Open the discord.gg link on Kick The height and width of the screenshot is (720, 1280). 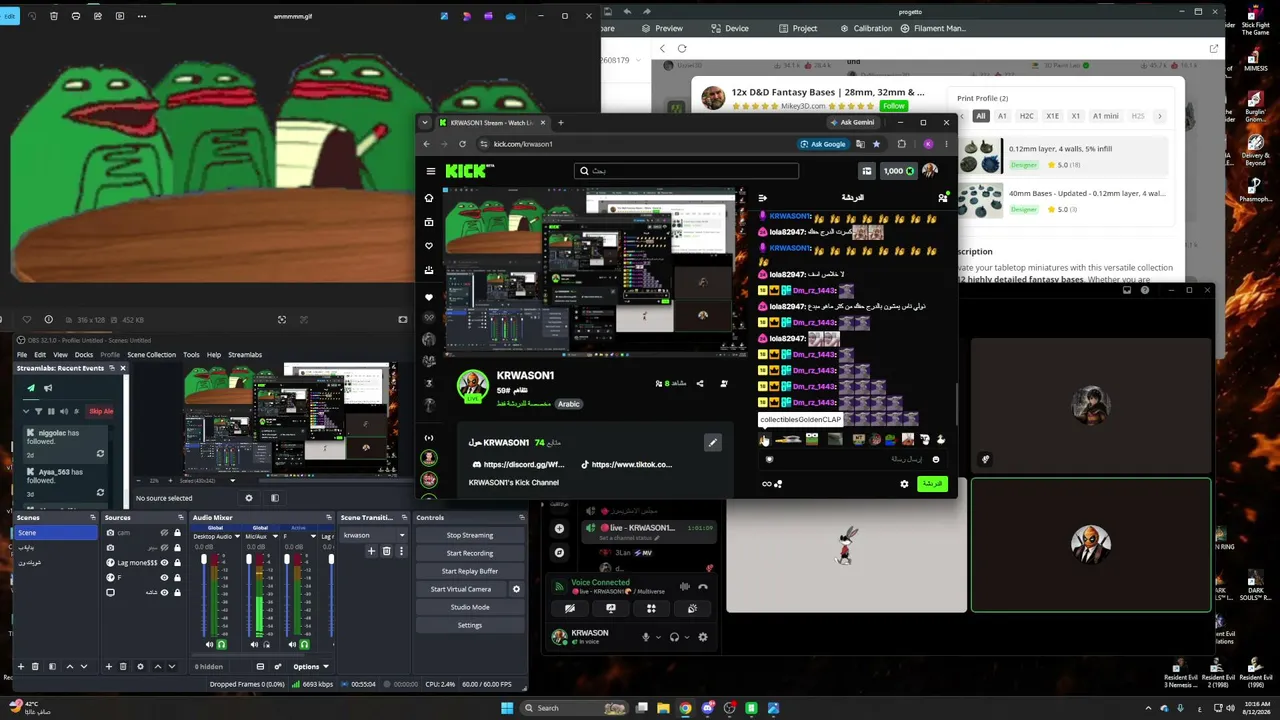coord(518,464)
